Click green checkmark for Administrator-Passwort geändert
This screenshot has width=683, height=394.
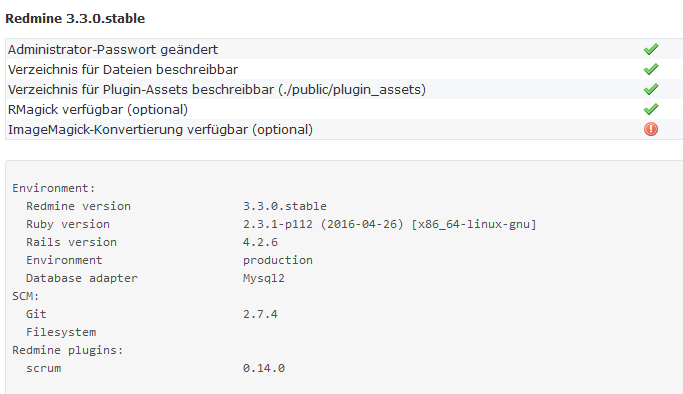click(x=651, y=49)
